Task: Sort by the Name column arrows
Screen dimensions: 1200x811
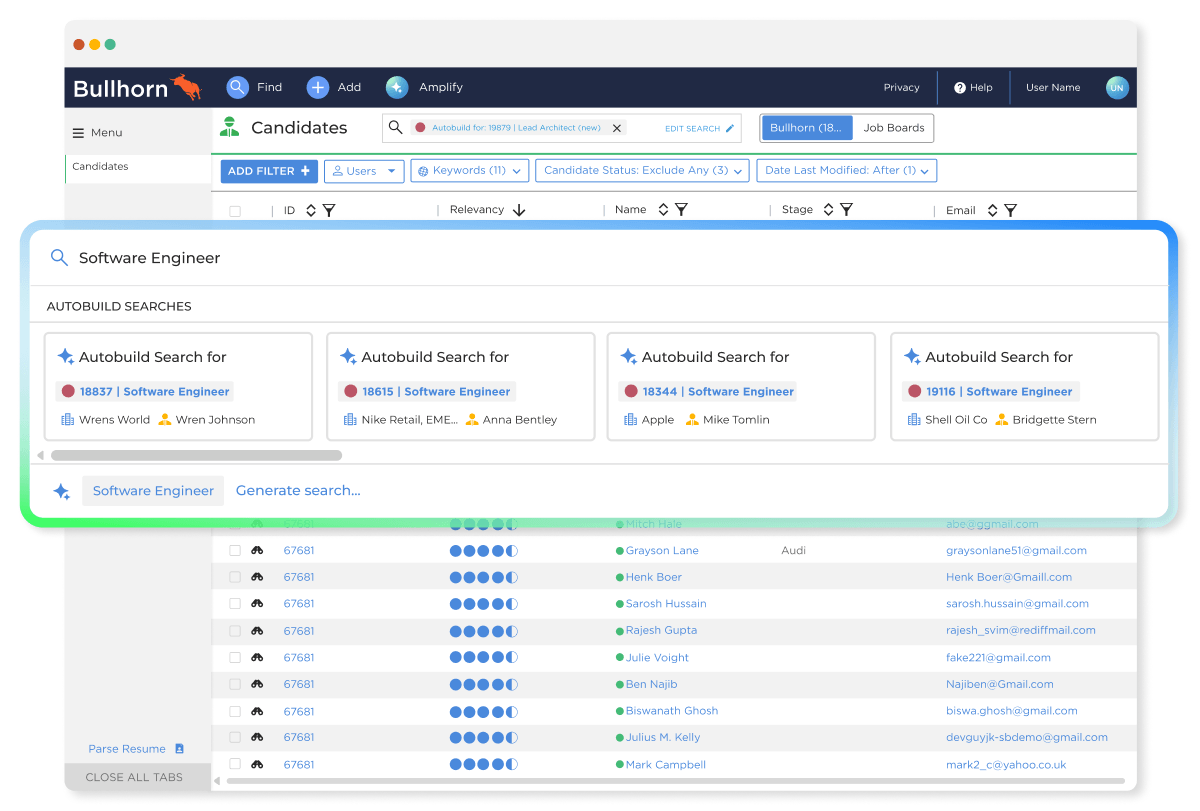Action: point(663,210)
